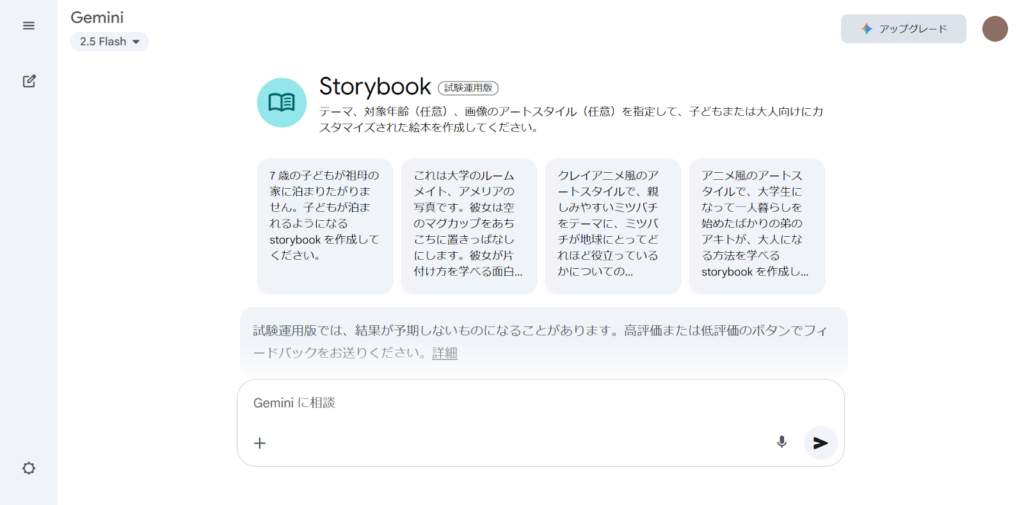This screenshot has width=1024, height=505.
Task: Choose the roommate アメリア mug prompt card
Action: click(x=468, y=226)
